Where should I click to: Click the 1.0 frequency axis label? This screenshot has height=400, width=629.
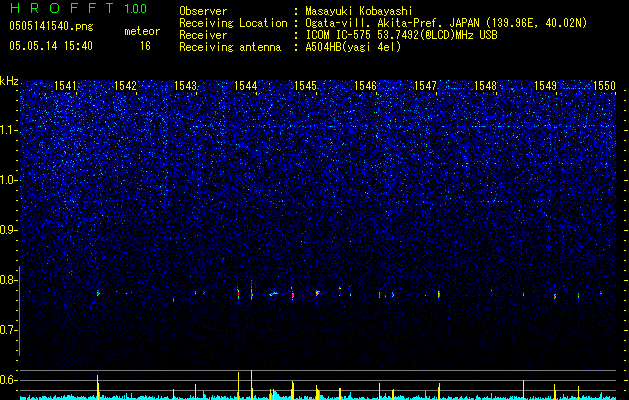pos(9,180)
